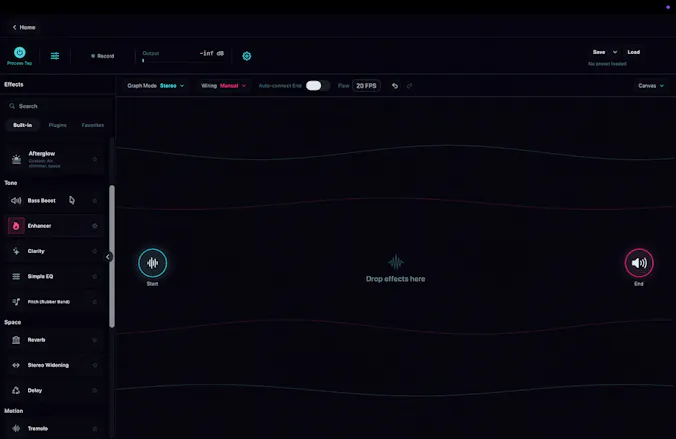
Task: Click the back chevron beside Home
Action: coord(14,27)
